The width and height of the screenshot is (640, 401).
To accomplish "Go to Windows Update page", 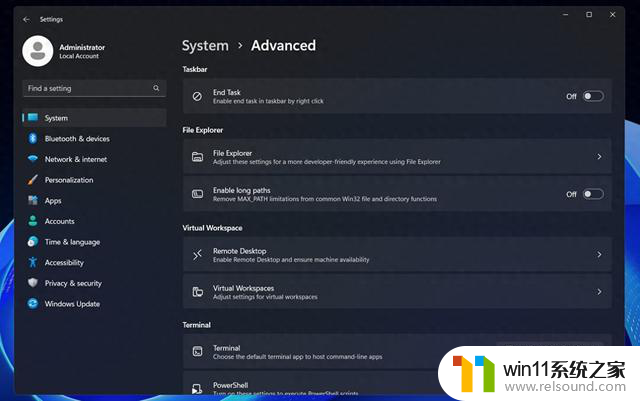I will tap(94, 303).
